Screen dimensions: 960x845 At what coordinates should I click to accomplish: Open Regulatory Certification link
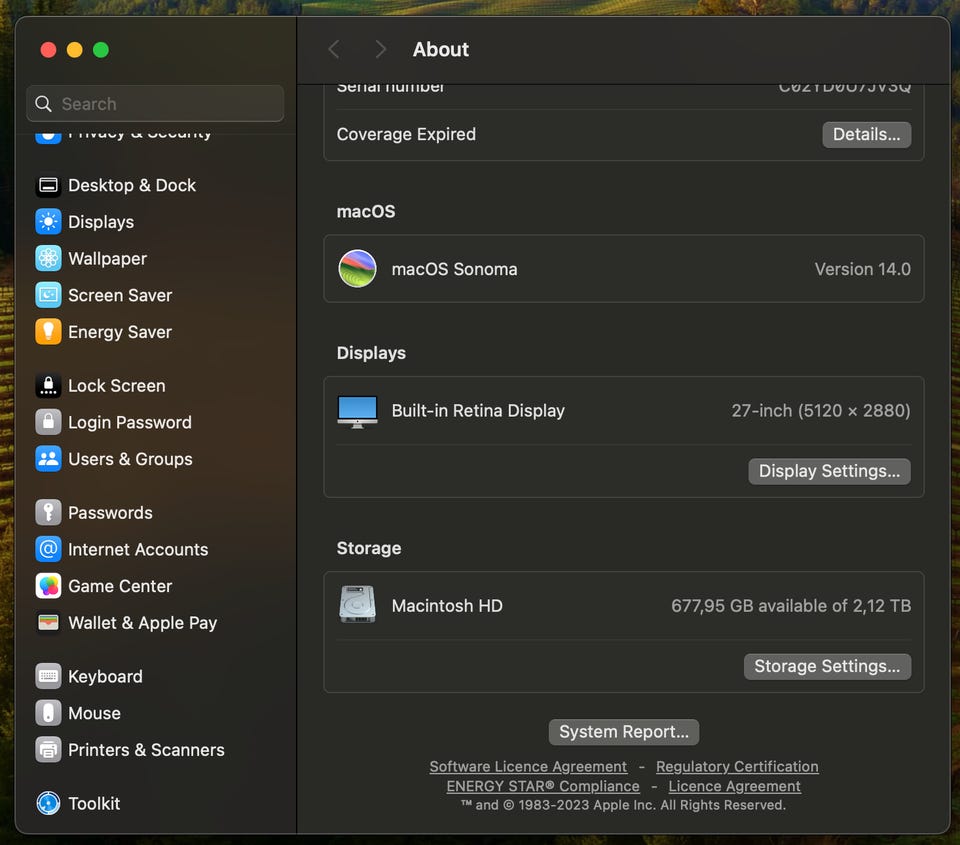point(737,767)
